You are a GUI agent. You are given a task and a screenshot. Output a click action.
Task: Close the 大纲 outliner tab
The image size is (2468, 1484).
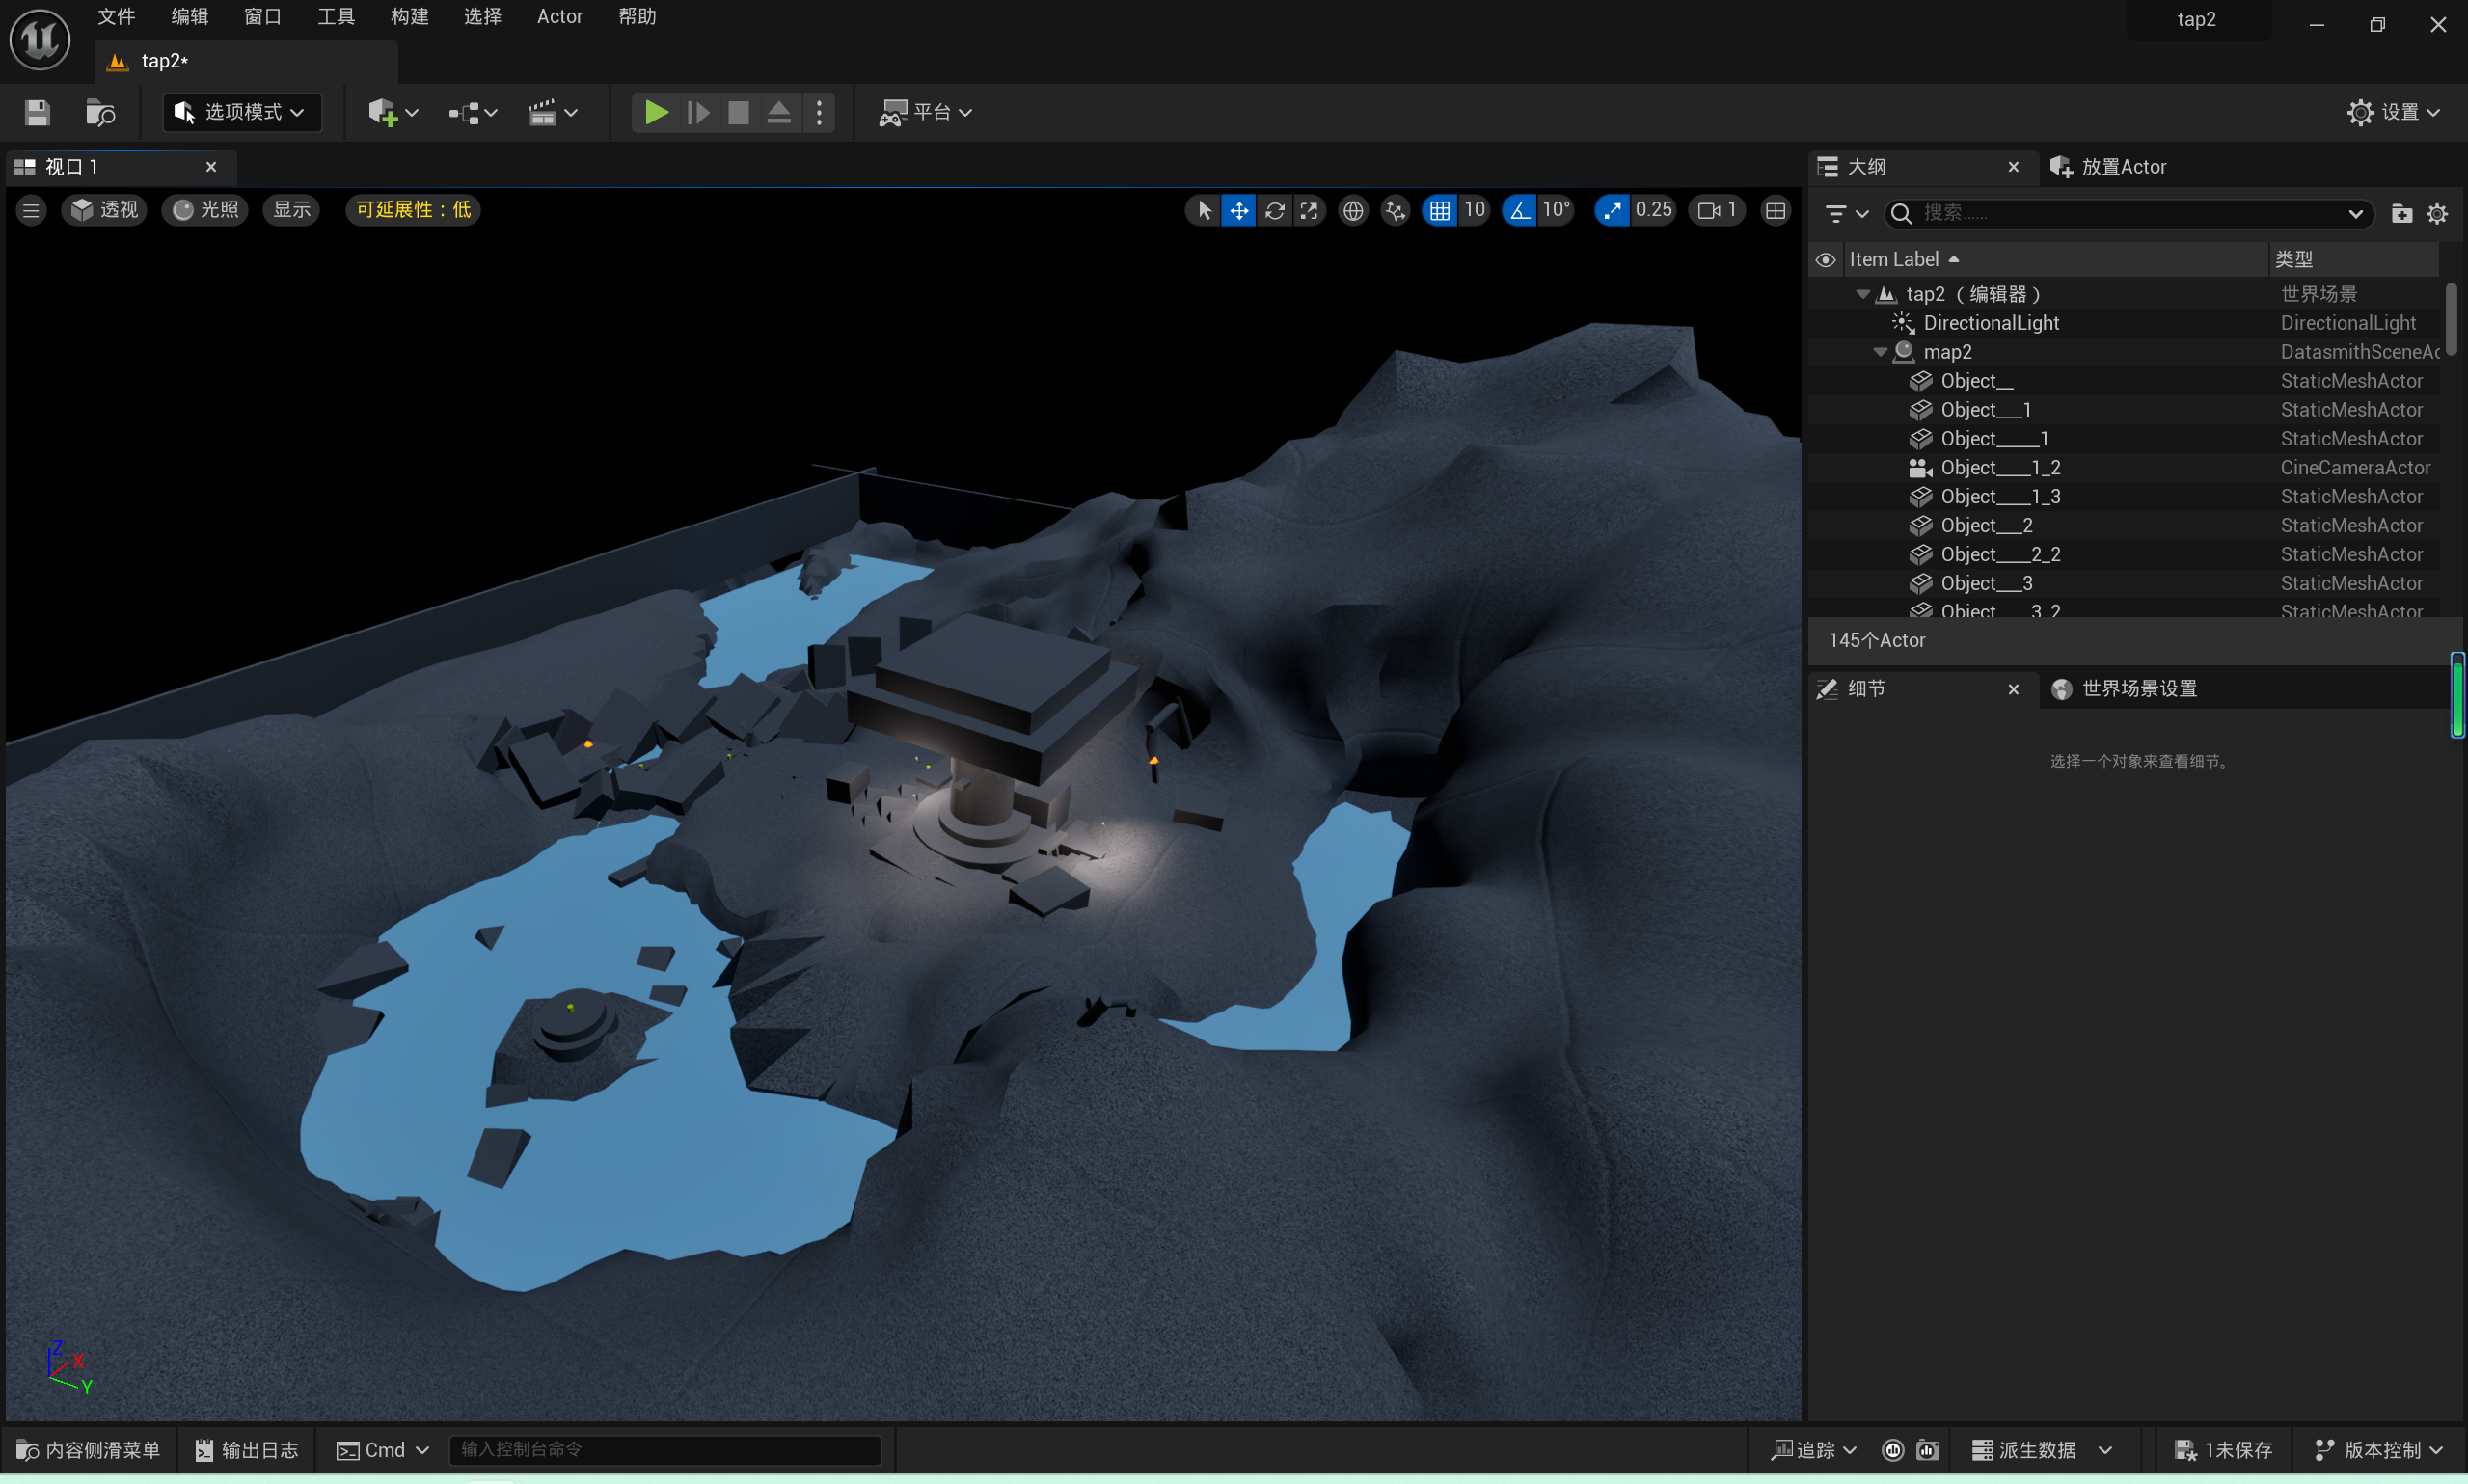pos(2013,167)
